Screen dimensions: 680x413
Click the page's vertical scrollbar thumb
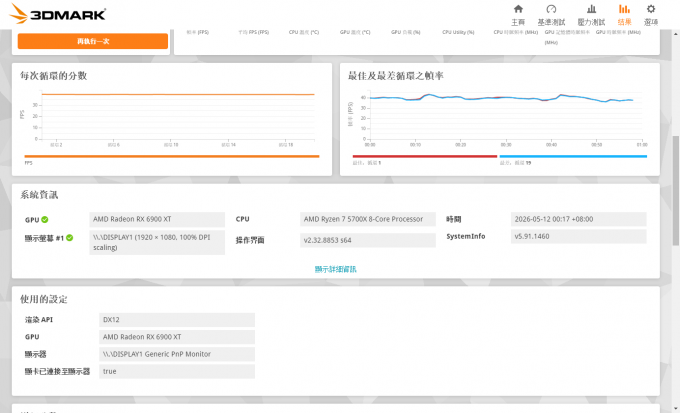[x=676, y=191]
